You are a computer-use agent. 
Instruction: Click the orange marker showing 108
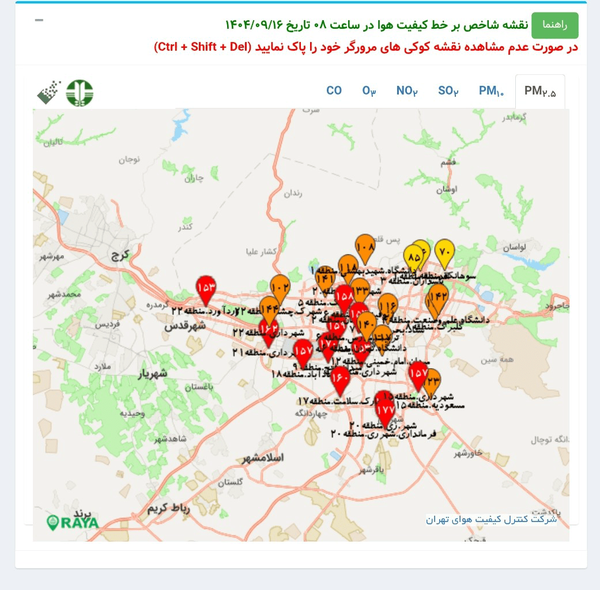coord(365,246)
